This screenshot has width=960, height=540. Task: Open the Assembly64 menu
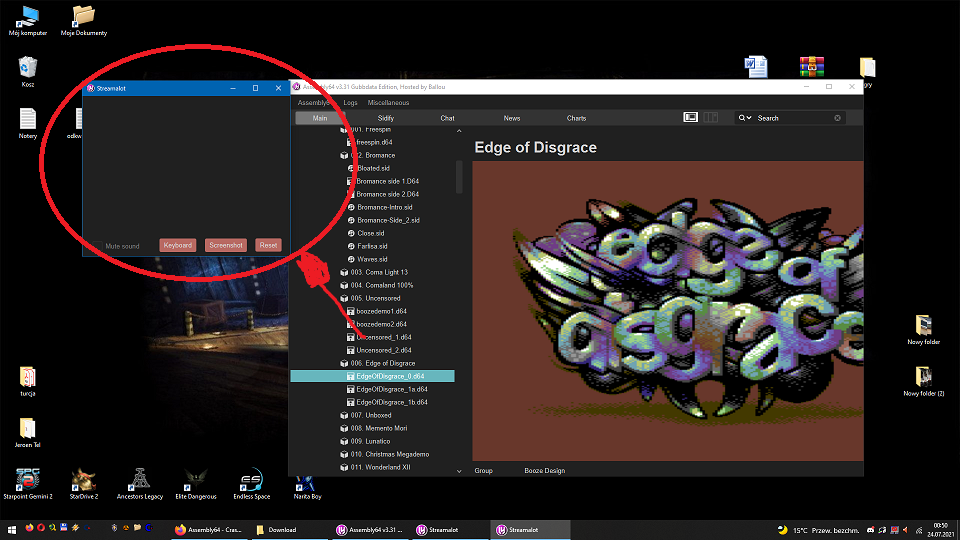pos(313,102)
